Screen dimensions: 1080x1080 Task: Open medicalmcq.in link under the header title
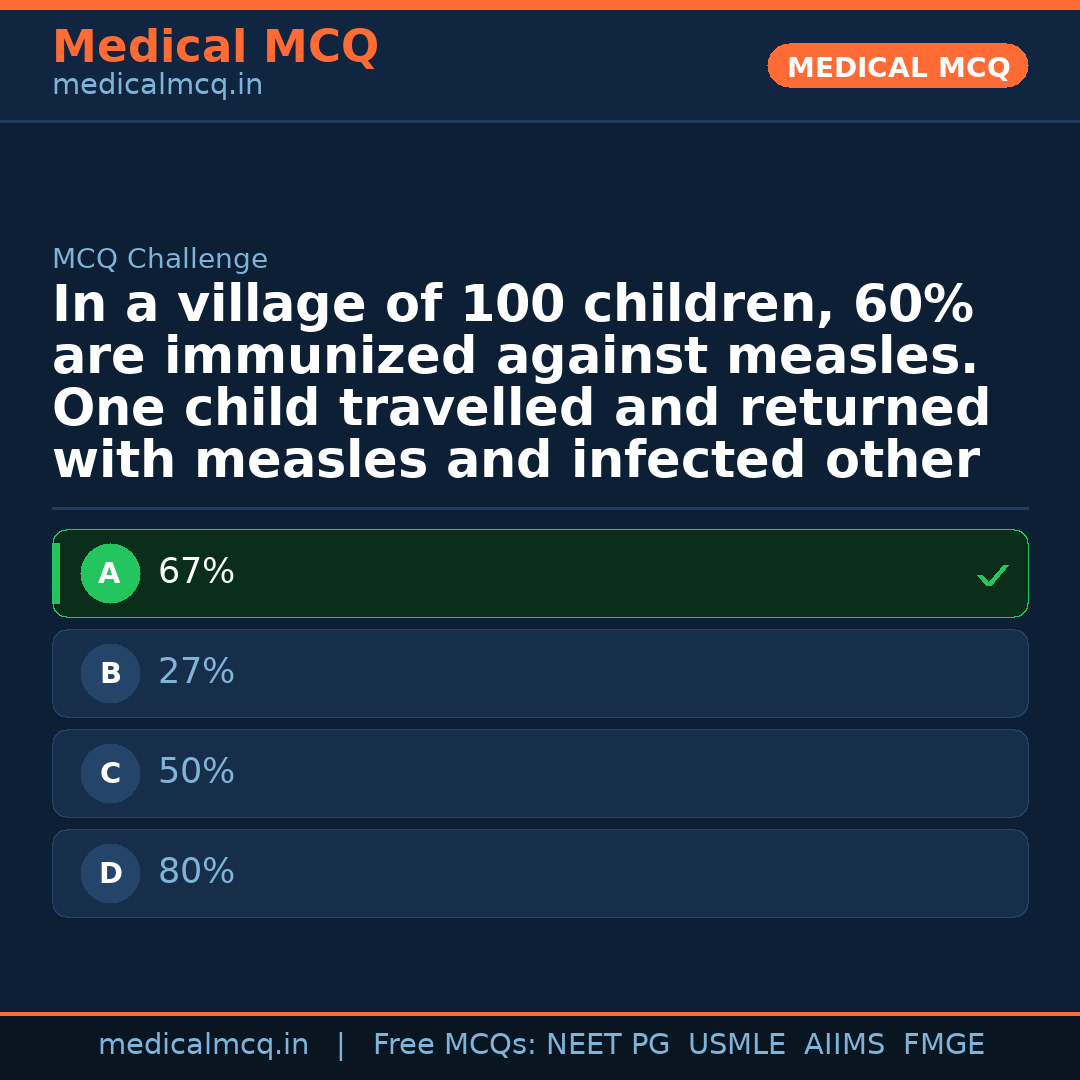click(x=157, y=86)
